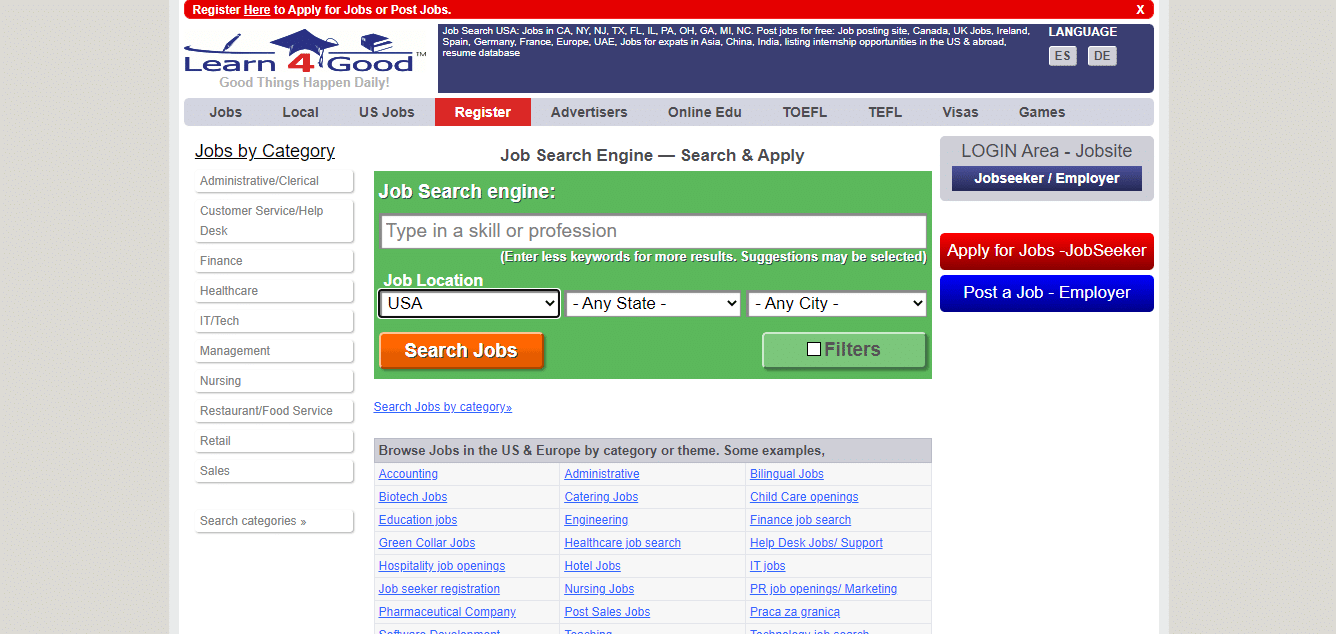Open the Administrative jobs link
1336x634 pixels.
pyautogui.click(x=602, y=474)
